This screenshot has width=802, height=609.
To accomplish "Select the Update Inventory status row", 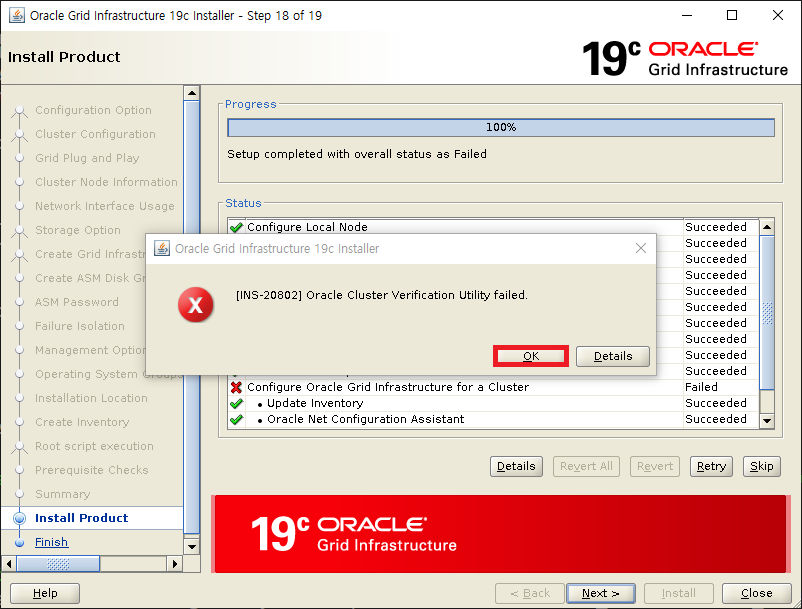I will pos(493,403).
